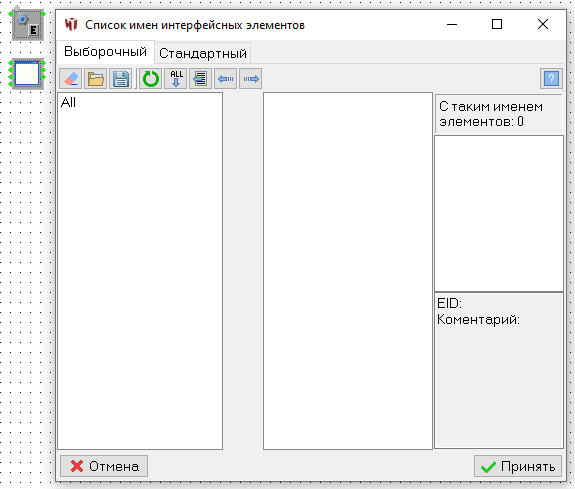The width and height of the screenshot is (575, 489).
Task: Select the gear element with E badge
Action: (28, 25)
